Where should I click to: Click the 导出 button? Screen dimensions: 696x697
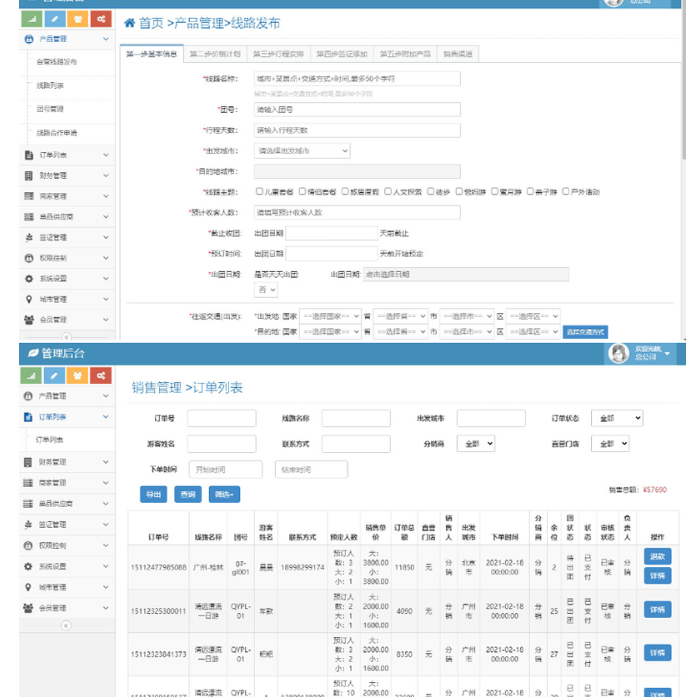[153, 494]
